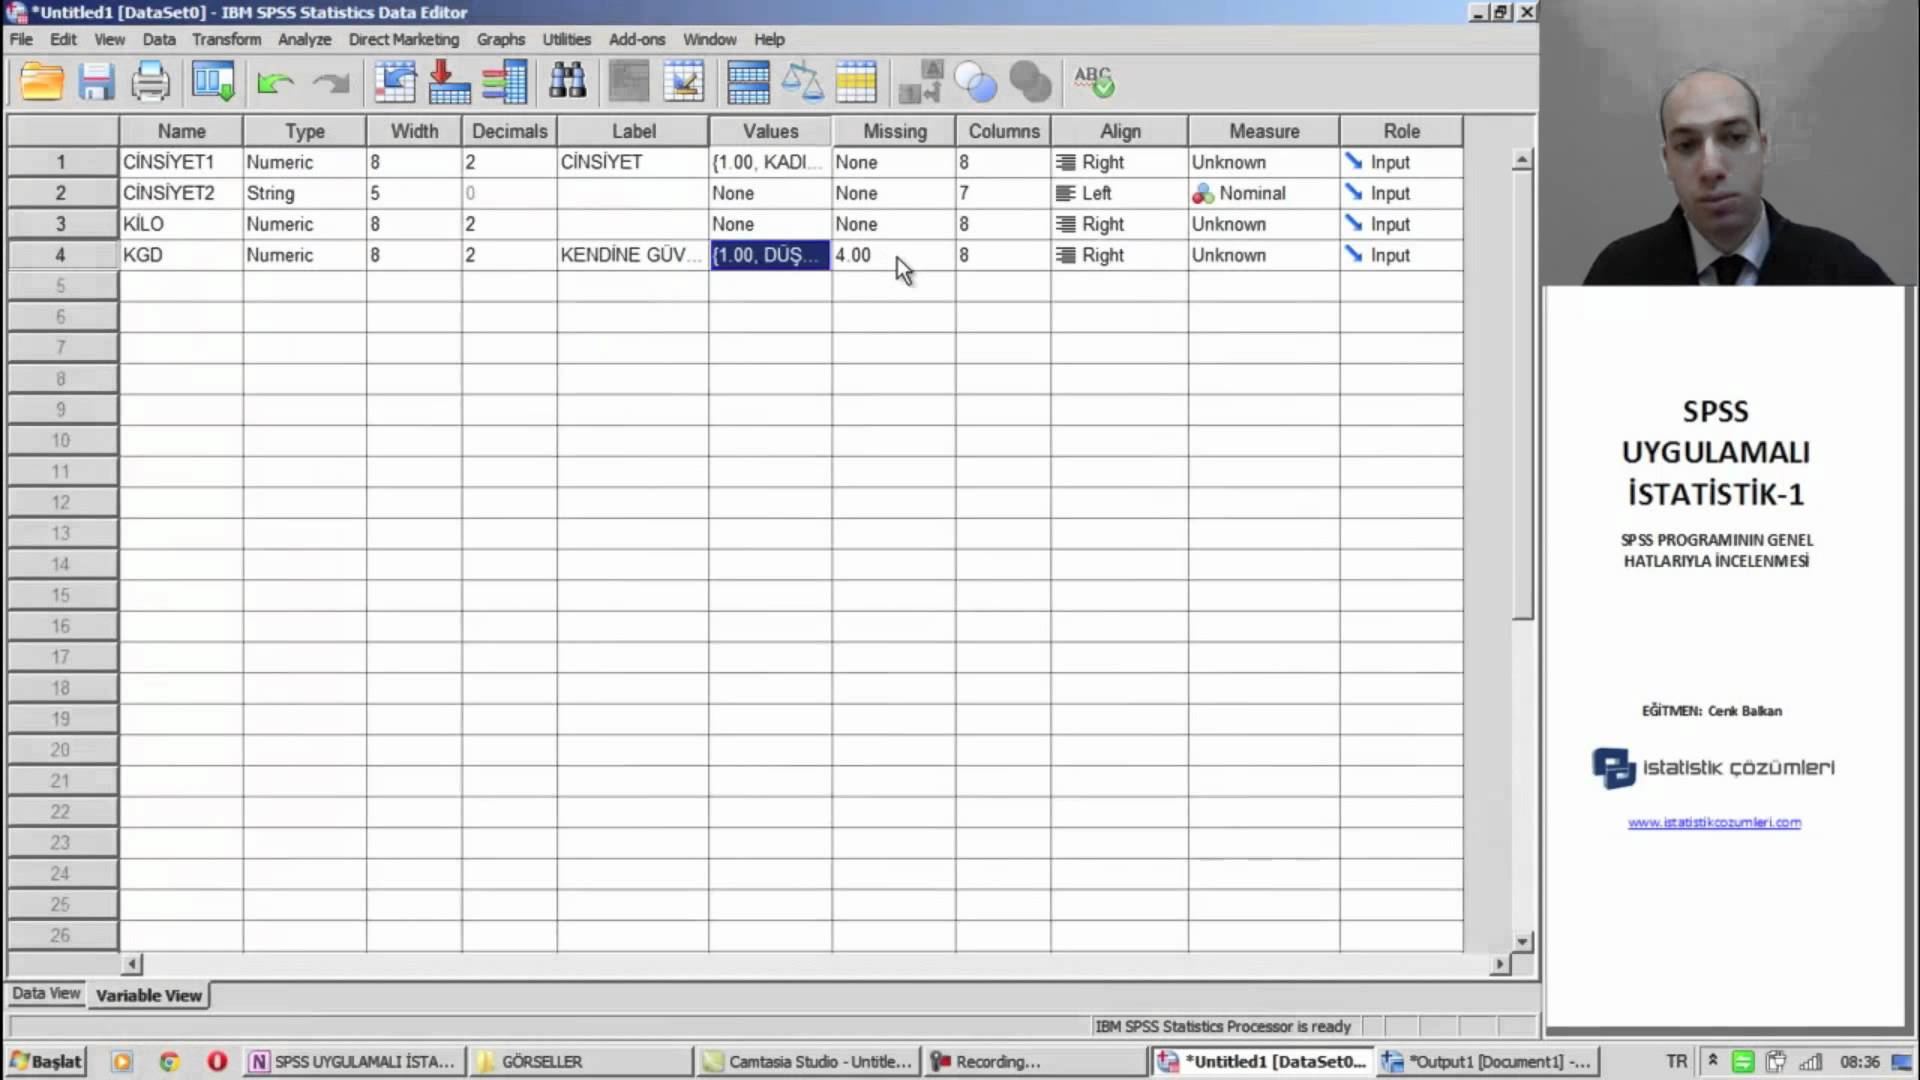Open the Variables info icon
The height and width of the screenshot is (1080, 1920).
pyautogui.click(x=504, y=82)
